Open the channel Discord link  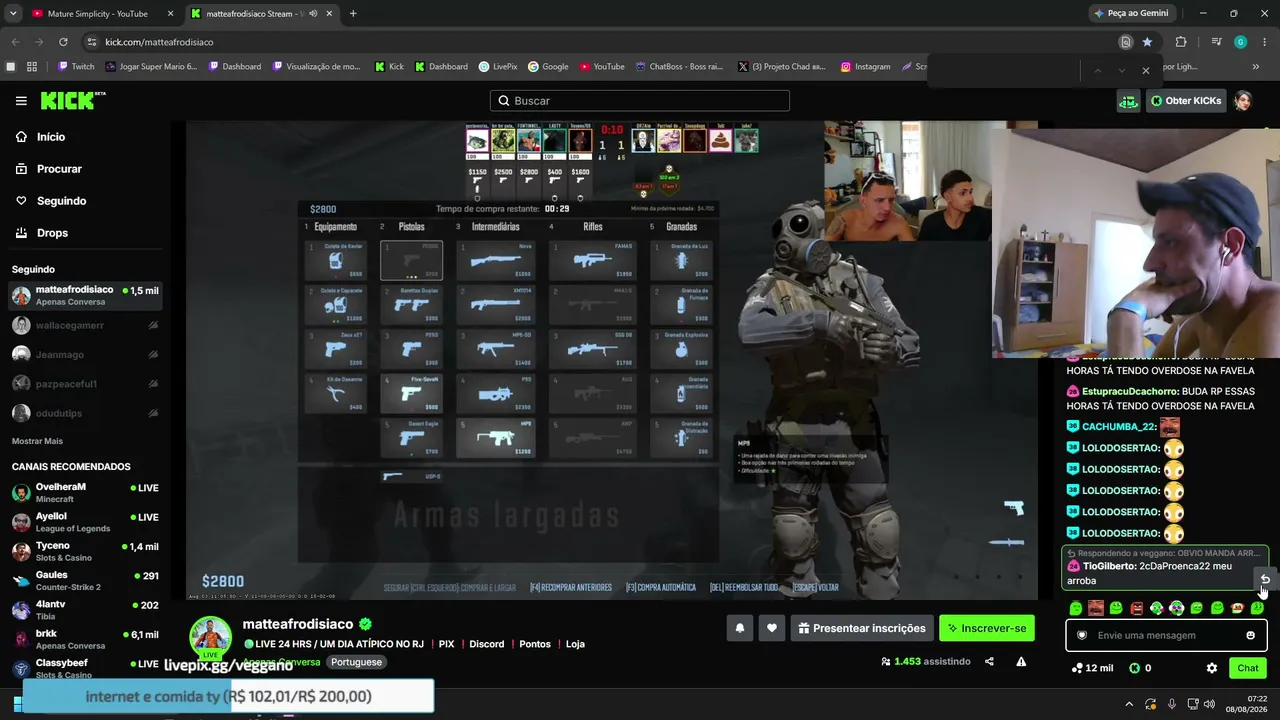487,644
